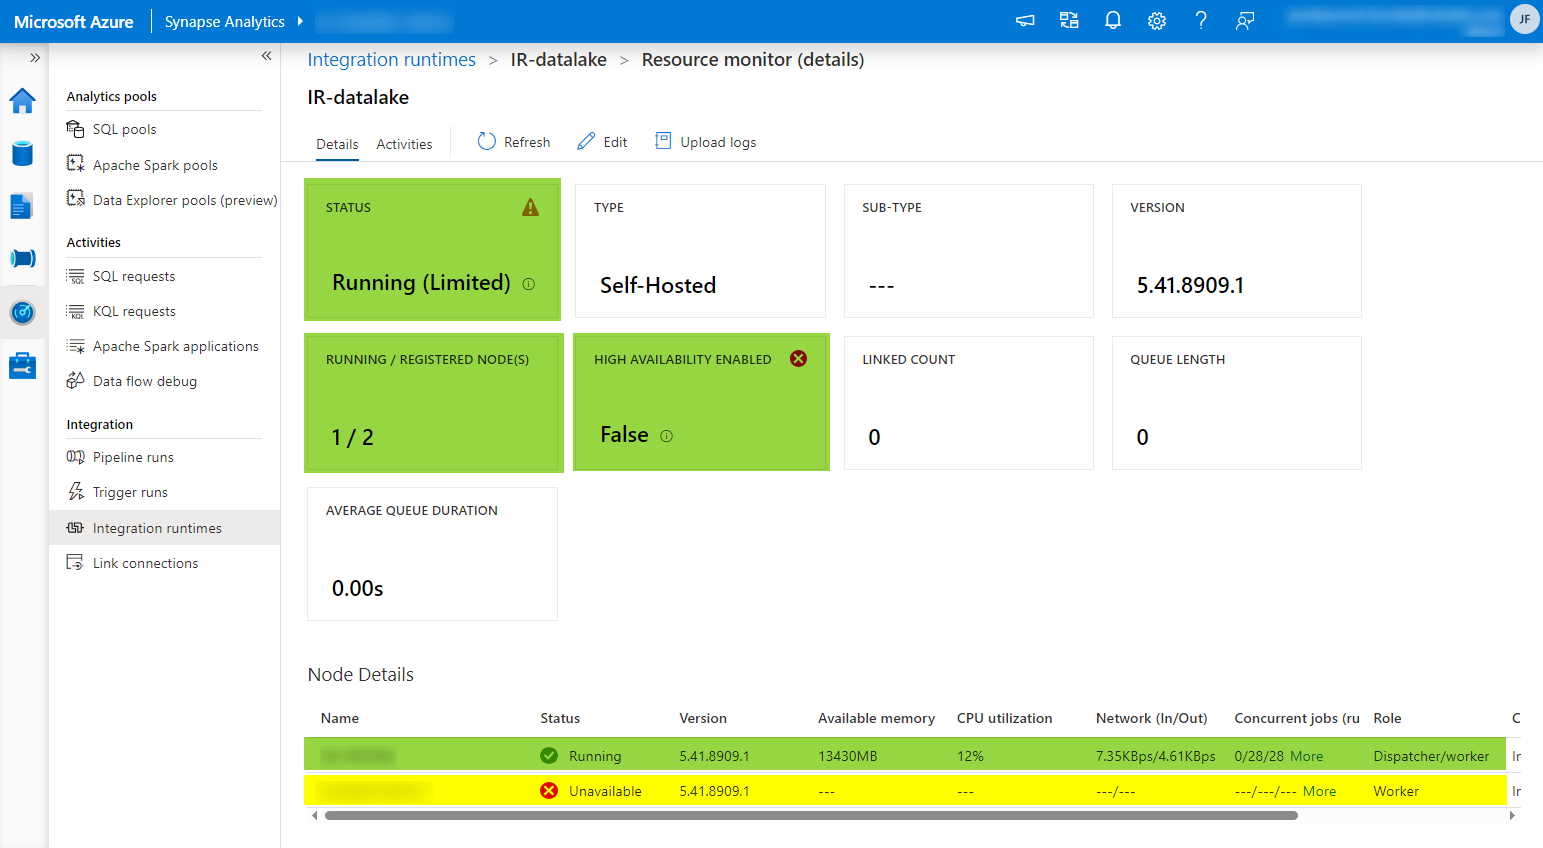Viewport: 1543px width, 848px height.
Task: Open the Manage hub toolbox icon
Action: pyautogui.click(x=23, y=365)
